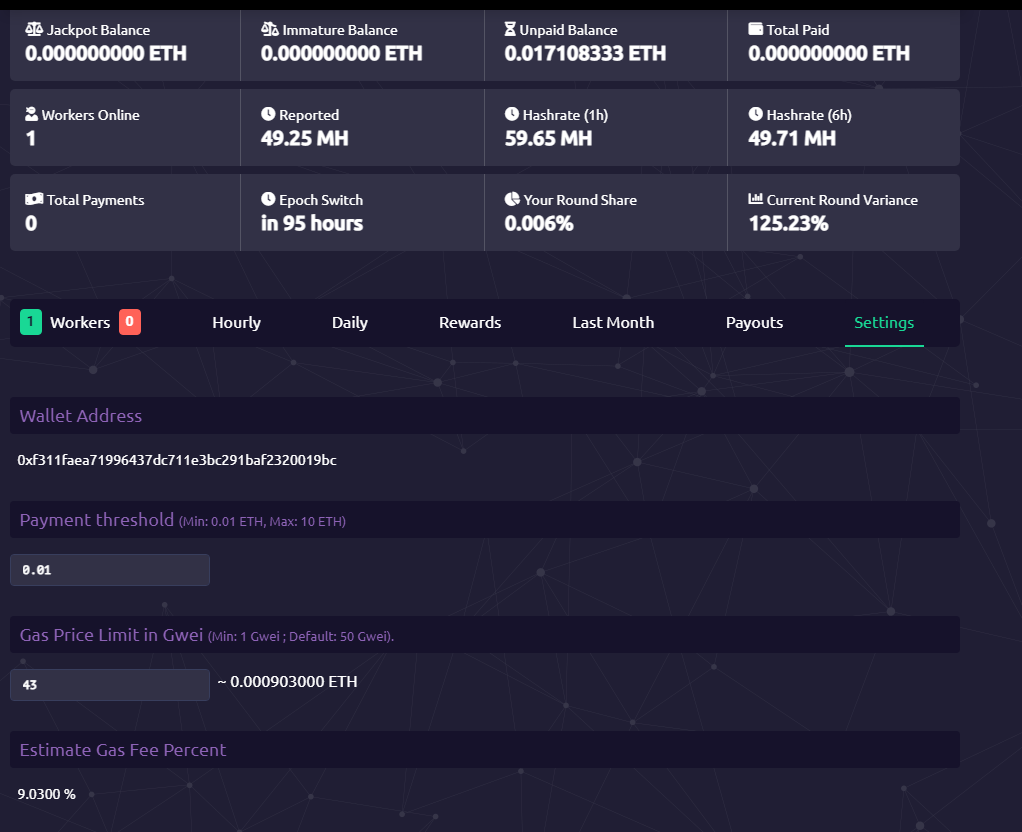View the Last Month tab

click(x=613, y=322)
